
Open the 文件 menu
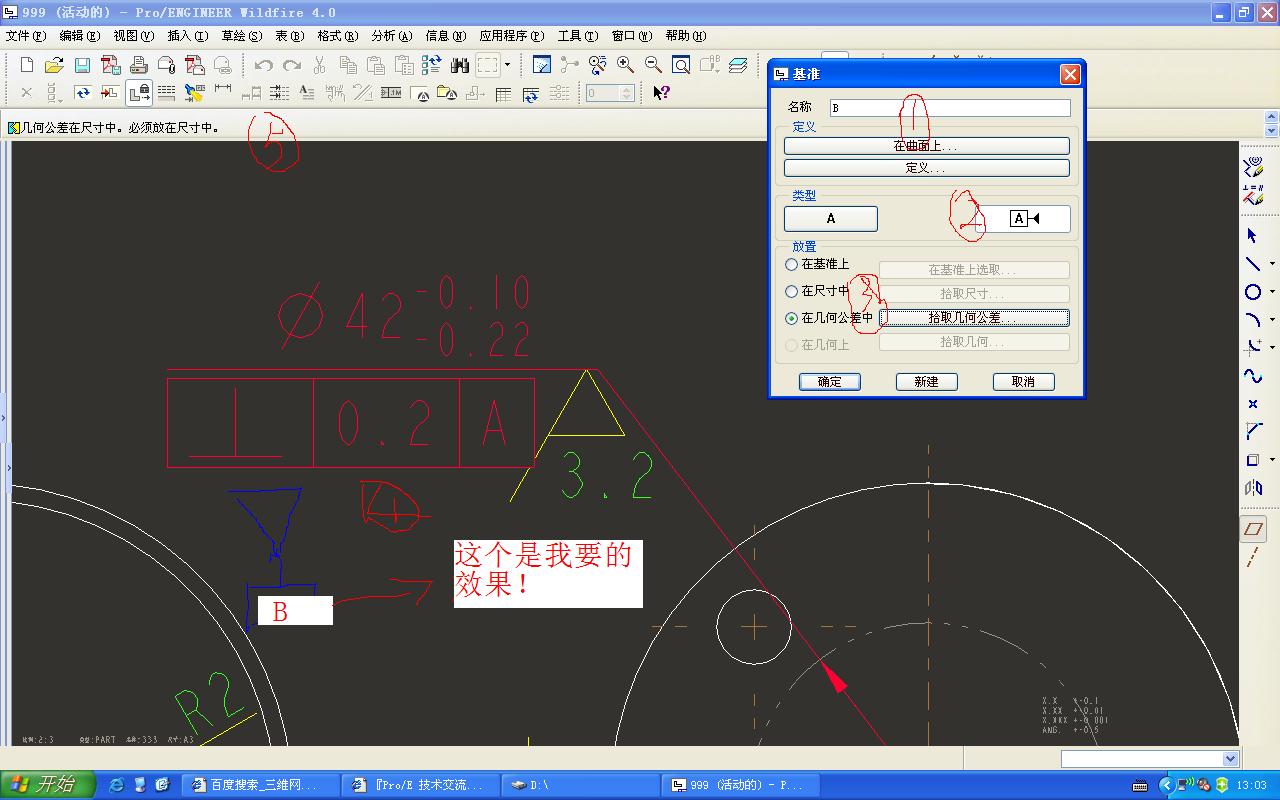pyautogui.click(x=26, y=36)
